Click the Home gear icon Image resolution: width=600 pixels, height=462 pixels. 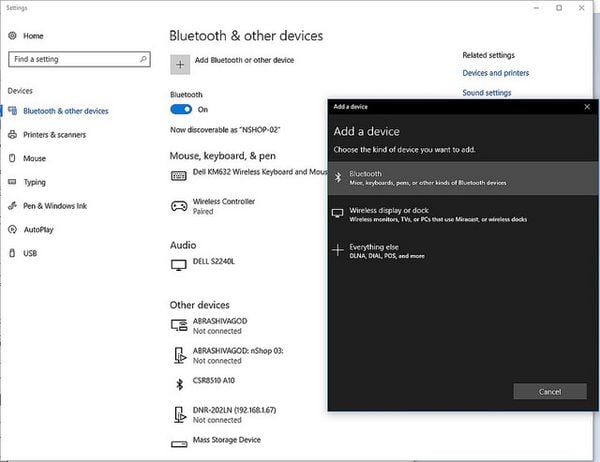tap(12, 36)
